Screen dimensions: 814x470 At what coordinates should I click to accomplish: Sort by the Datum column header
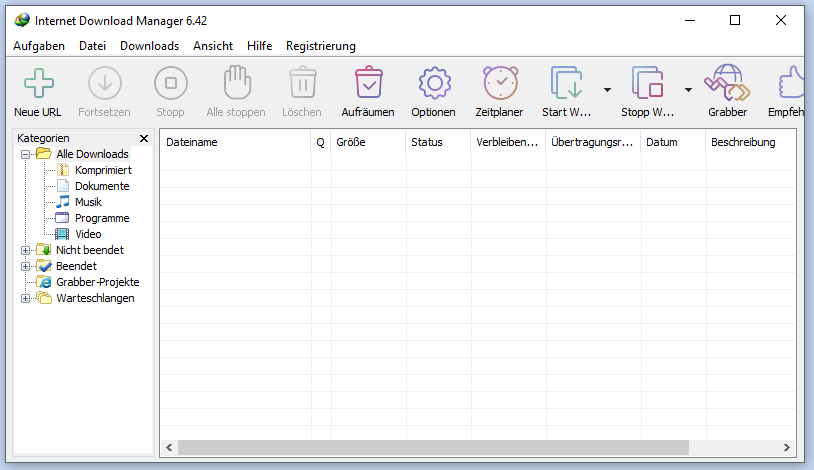[673, 142]
